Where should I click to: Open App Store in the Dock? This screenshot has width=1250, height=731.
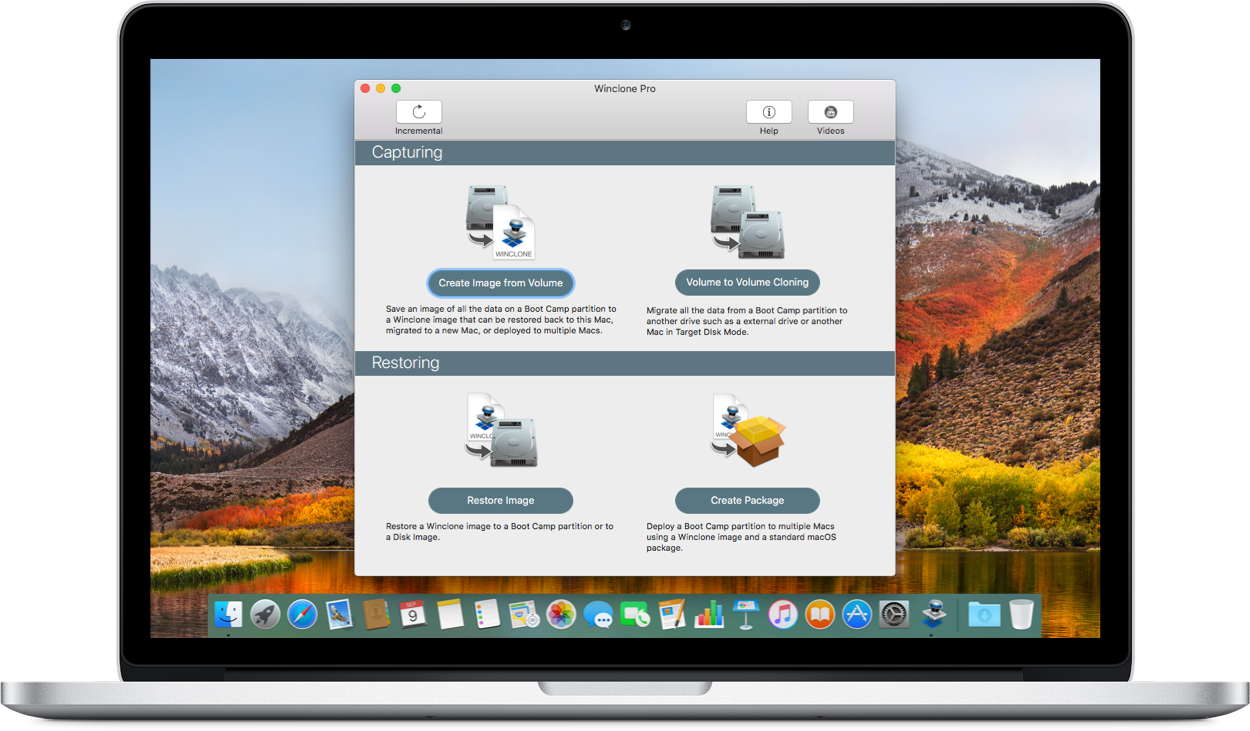coord(857,614)
